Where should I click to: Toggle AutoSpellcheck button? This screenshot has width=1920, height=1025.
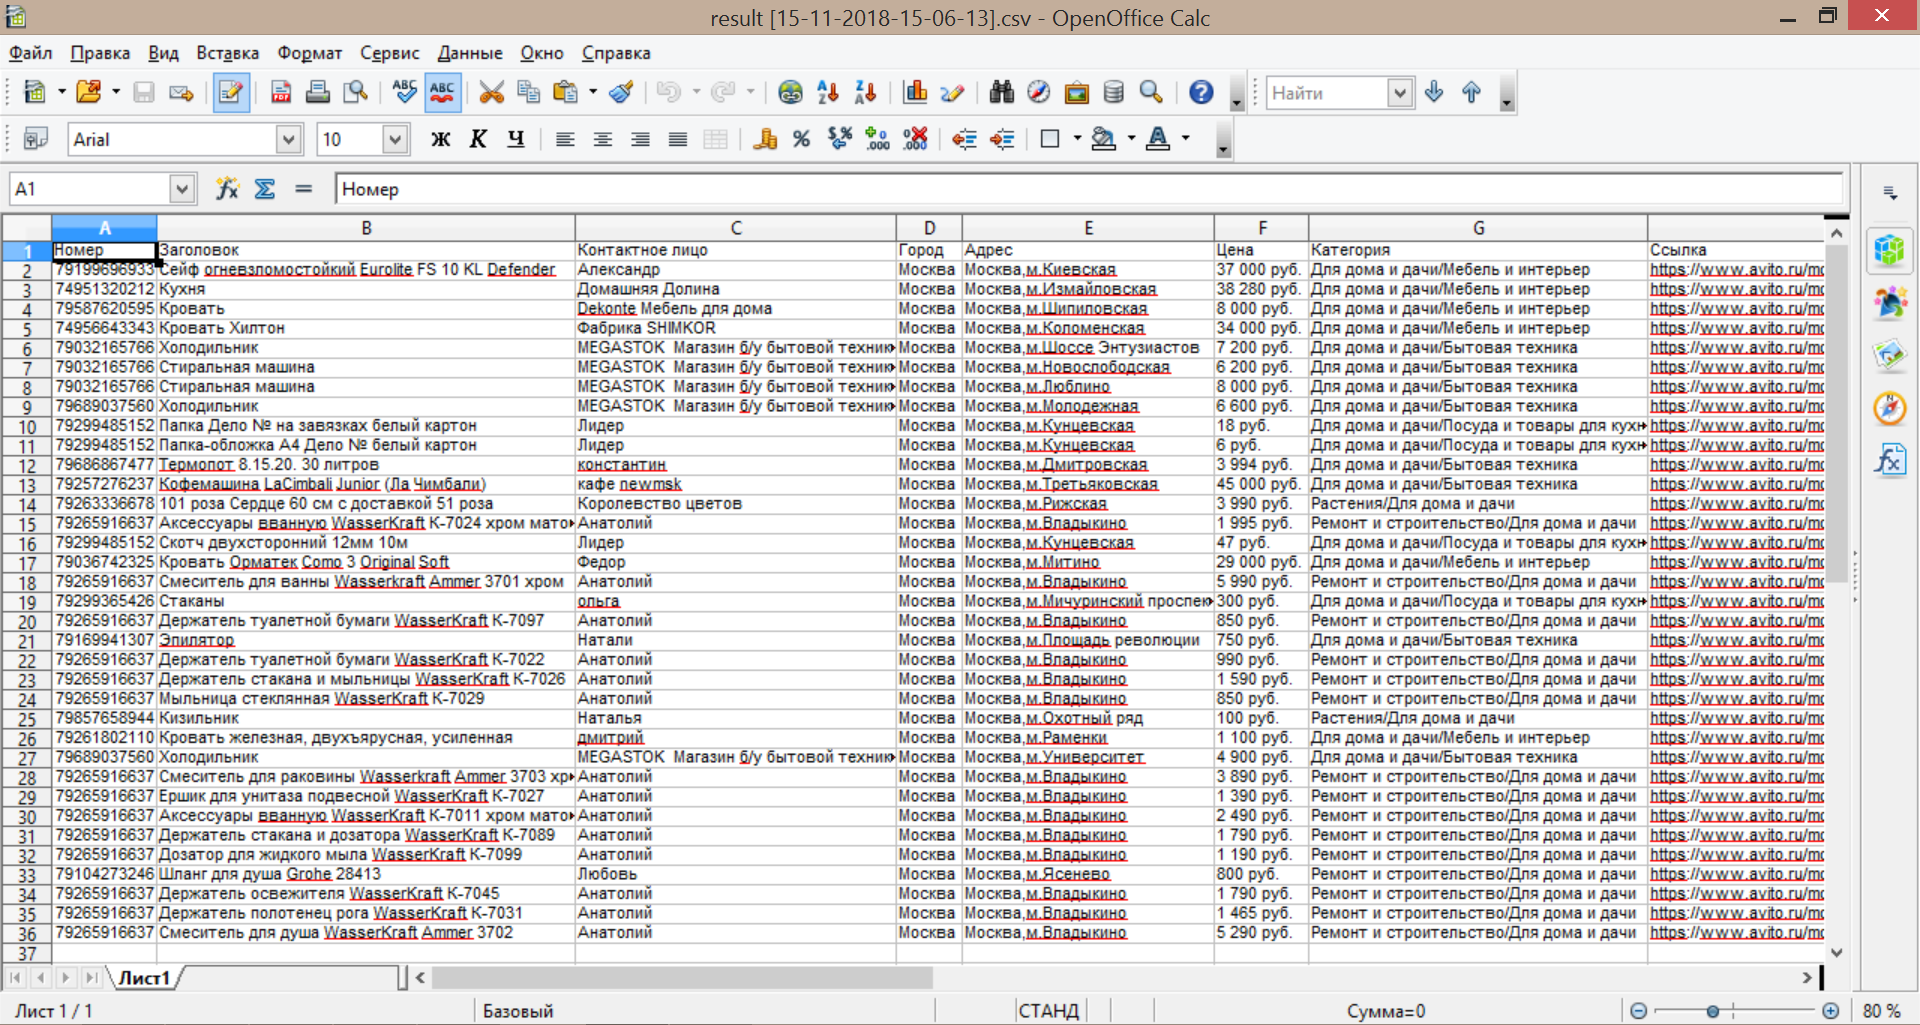pyautogui.click(x=442, y=93)
